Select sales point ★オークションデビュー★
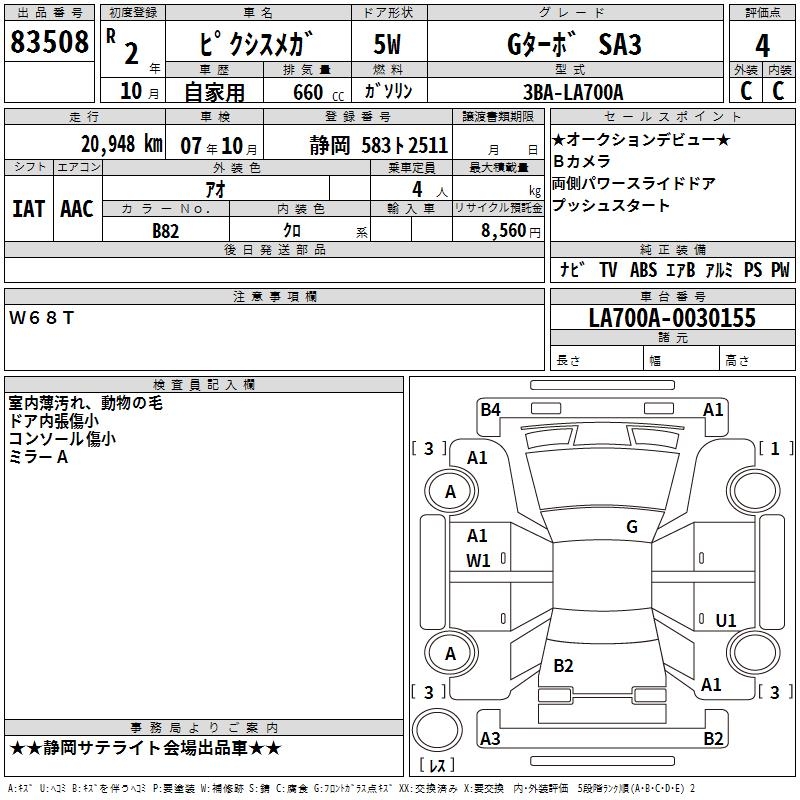Viewport: 800px width, 800px height. click(x=641, y=139)
